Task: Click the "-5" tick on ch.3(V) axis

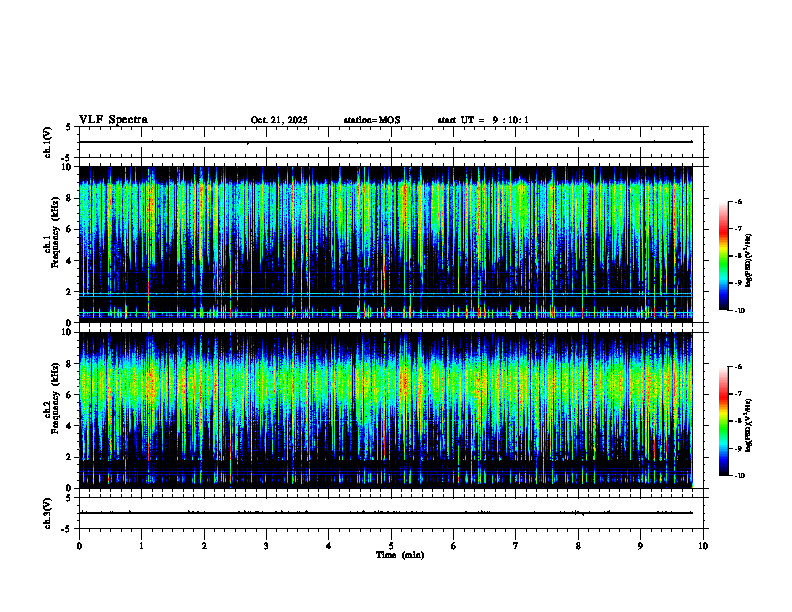Action: pyautogui.click(x=67, y=529)
